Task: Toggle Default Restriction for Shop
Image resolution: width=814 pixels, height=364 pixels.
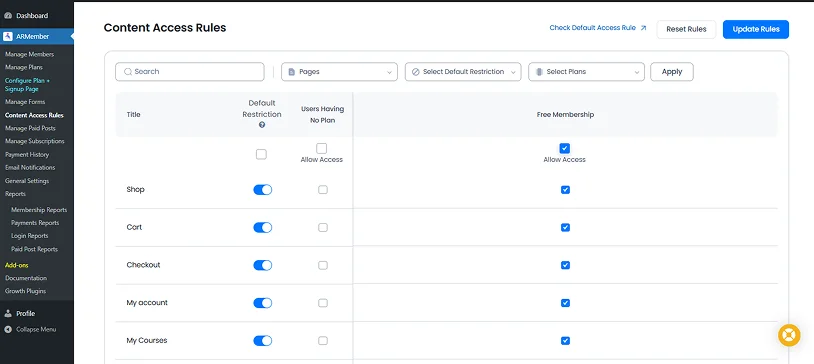Action: [x=263, y=190]
